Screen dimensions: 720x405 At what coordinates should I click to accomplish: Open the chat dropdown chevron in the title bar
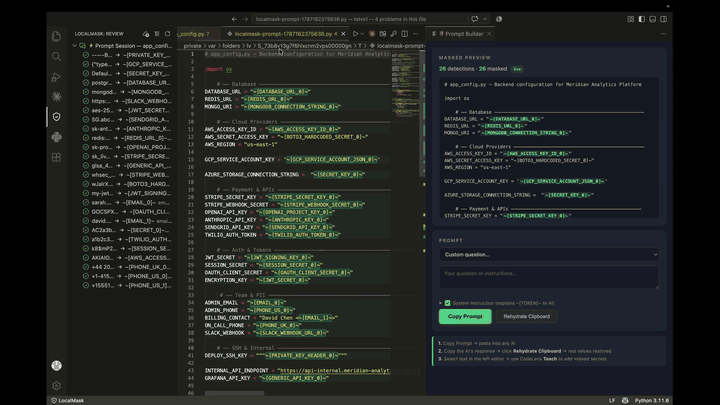pyautogui.click(x=484, y=19)
